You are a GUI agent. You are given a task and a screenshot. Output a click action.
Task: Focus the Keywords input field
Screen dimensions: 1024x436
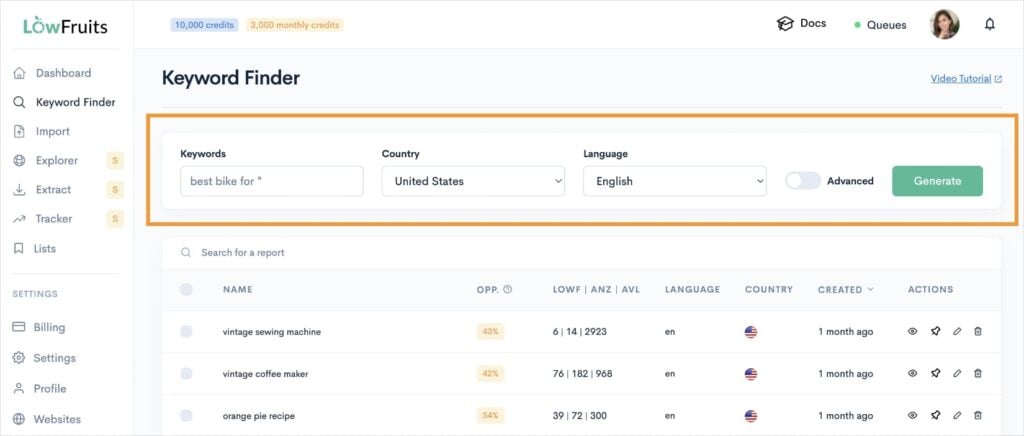[271, 181]
